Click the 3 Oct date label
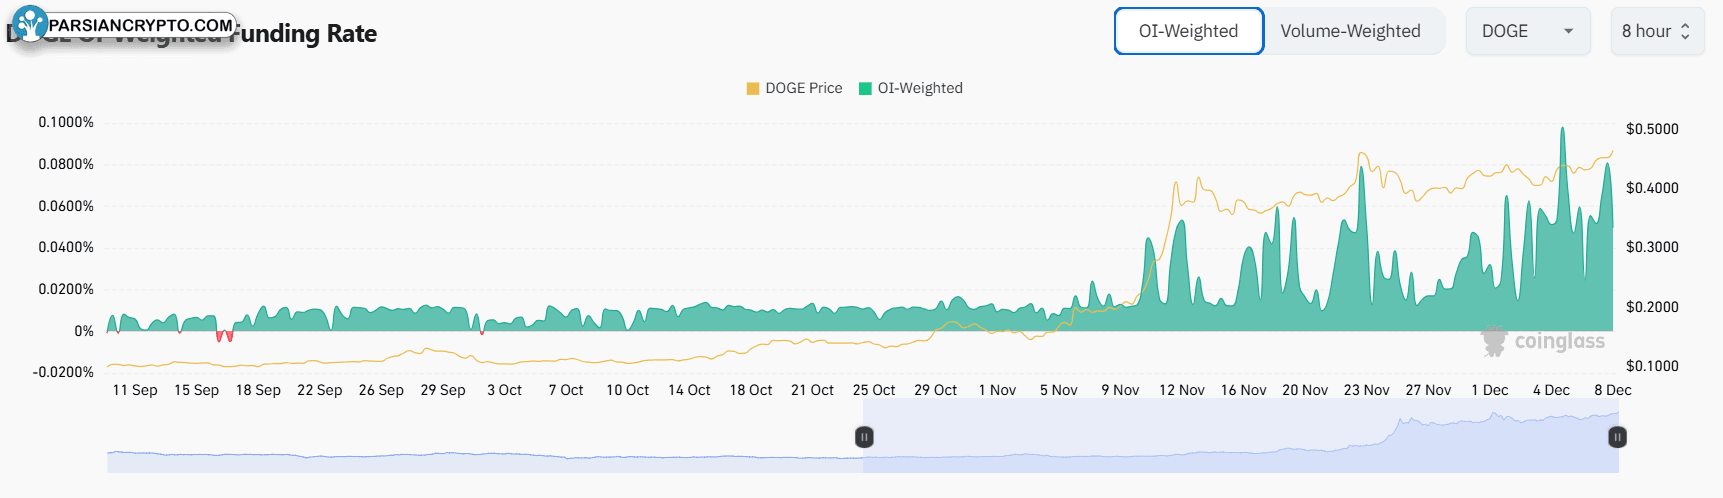 tap(504, 390)
